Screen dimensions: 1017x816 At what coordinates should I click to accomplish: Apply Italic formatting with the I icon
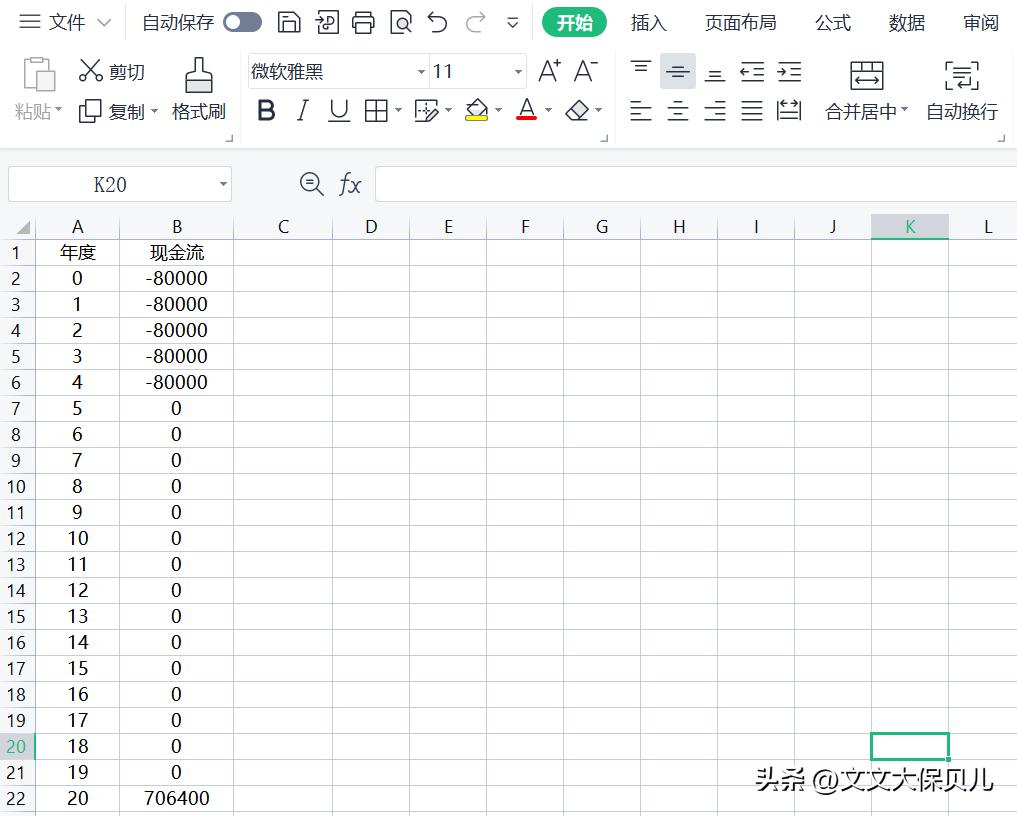click(302, 111)
